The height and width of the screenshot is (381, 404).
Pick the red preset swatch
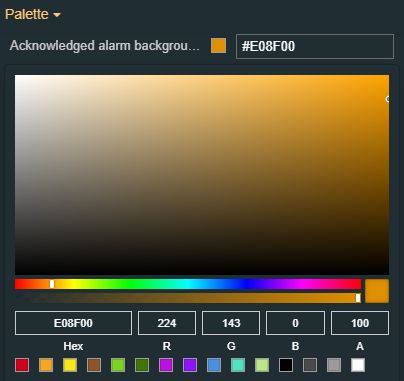click(x=22, y=365)
